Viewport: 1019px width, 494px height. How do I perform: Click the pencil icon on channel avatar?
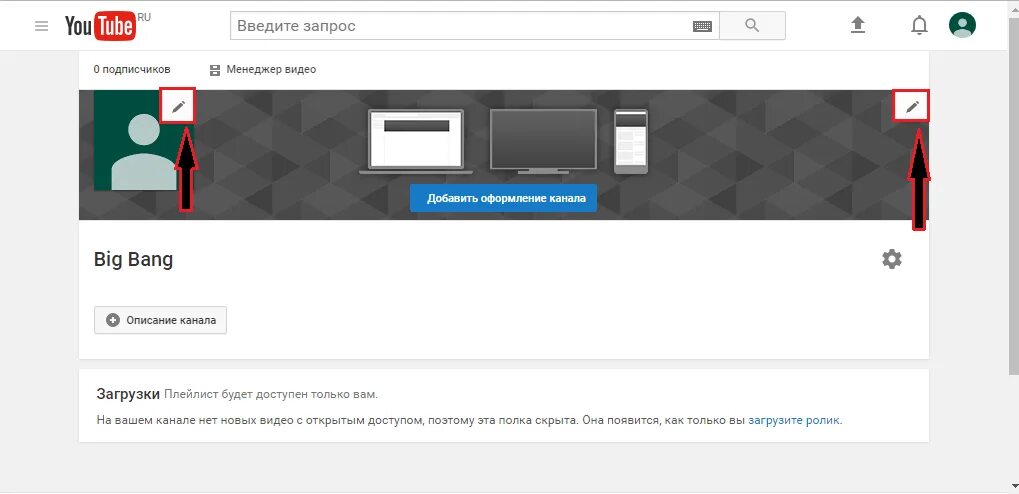(178, 107)
